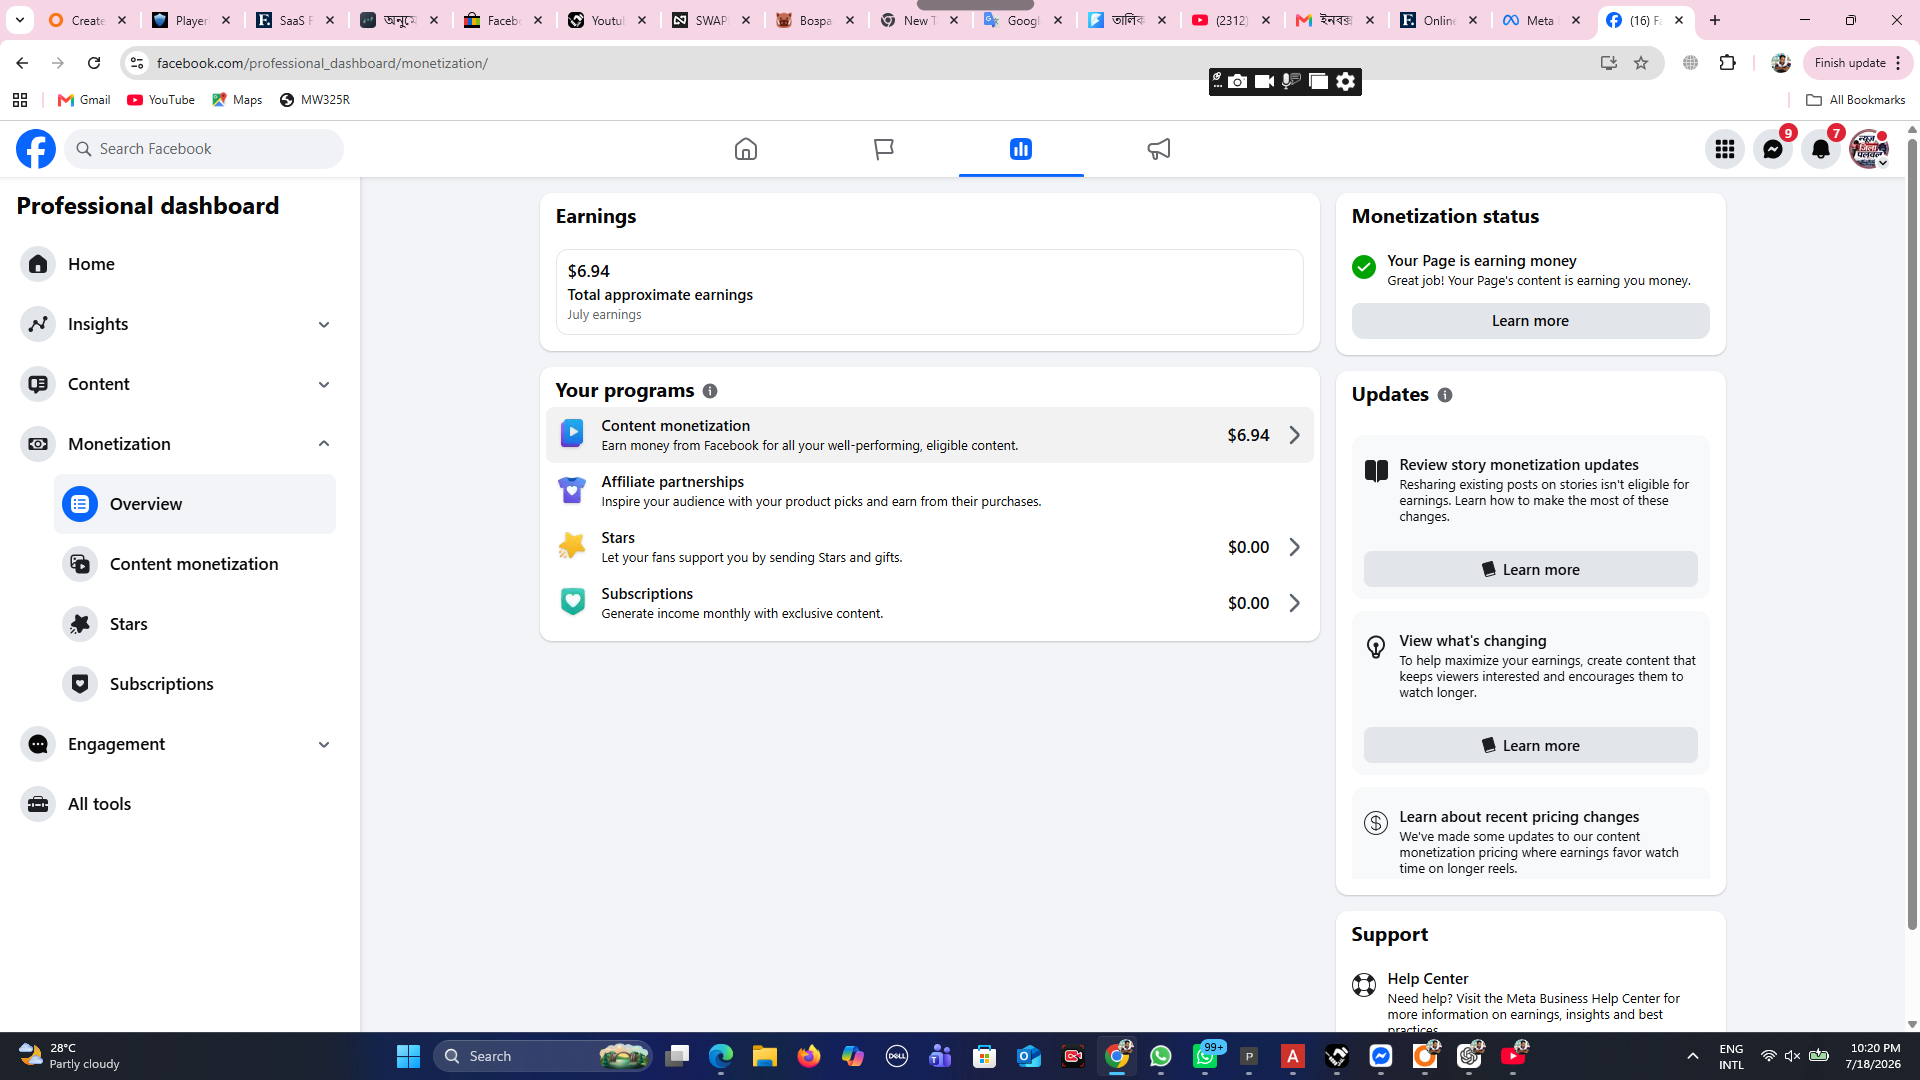Viewport: 1920px width, 1080px height.
Task: Open Stars in the sidebar
Action: click(x=195, y=624)
